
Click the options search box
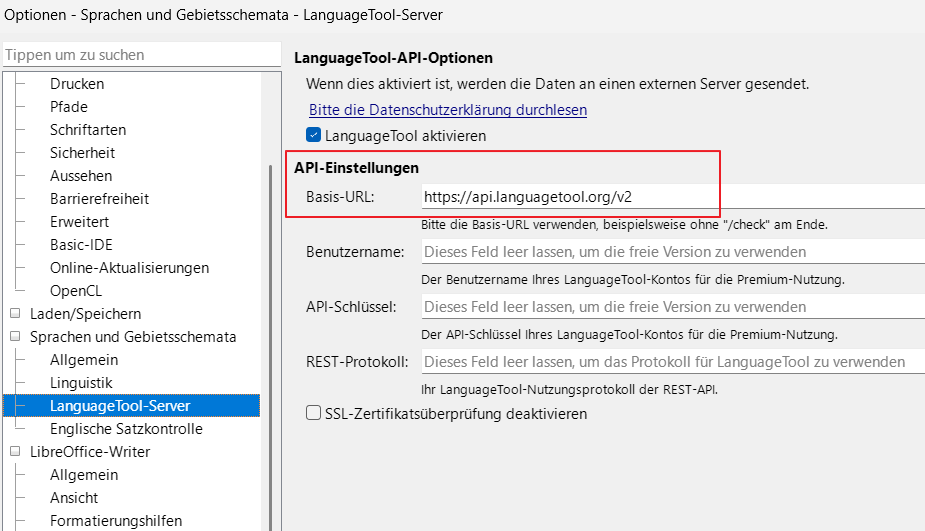[x=140, y=55]
